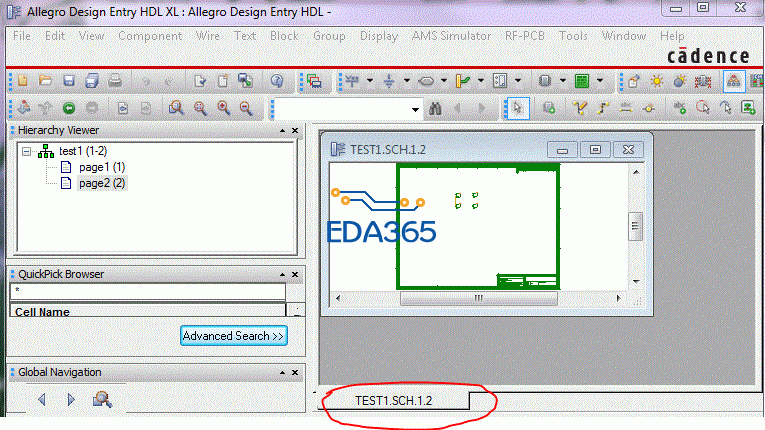The height and width of the screenshot is (430, 765).
Task: Click the green circular back arrow icon
Action: click(x=69, y=108)
